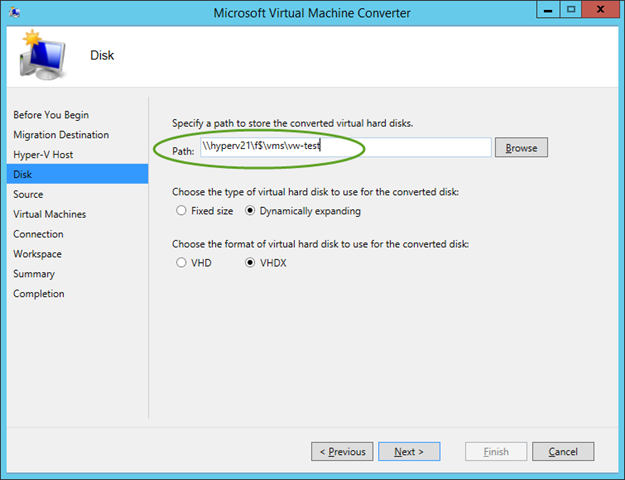Viewport: 625px width, 480px height.
Task: Jump to the Summary step
Action: 34,274
